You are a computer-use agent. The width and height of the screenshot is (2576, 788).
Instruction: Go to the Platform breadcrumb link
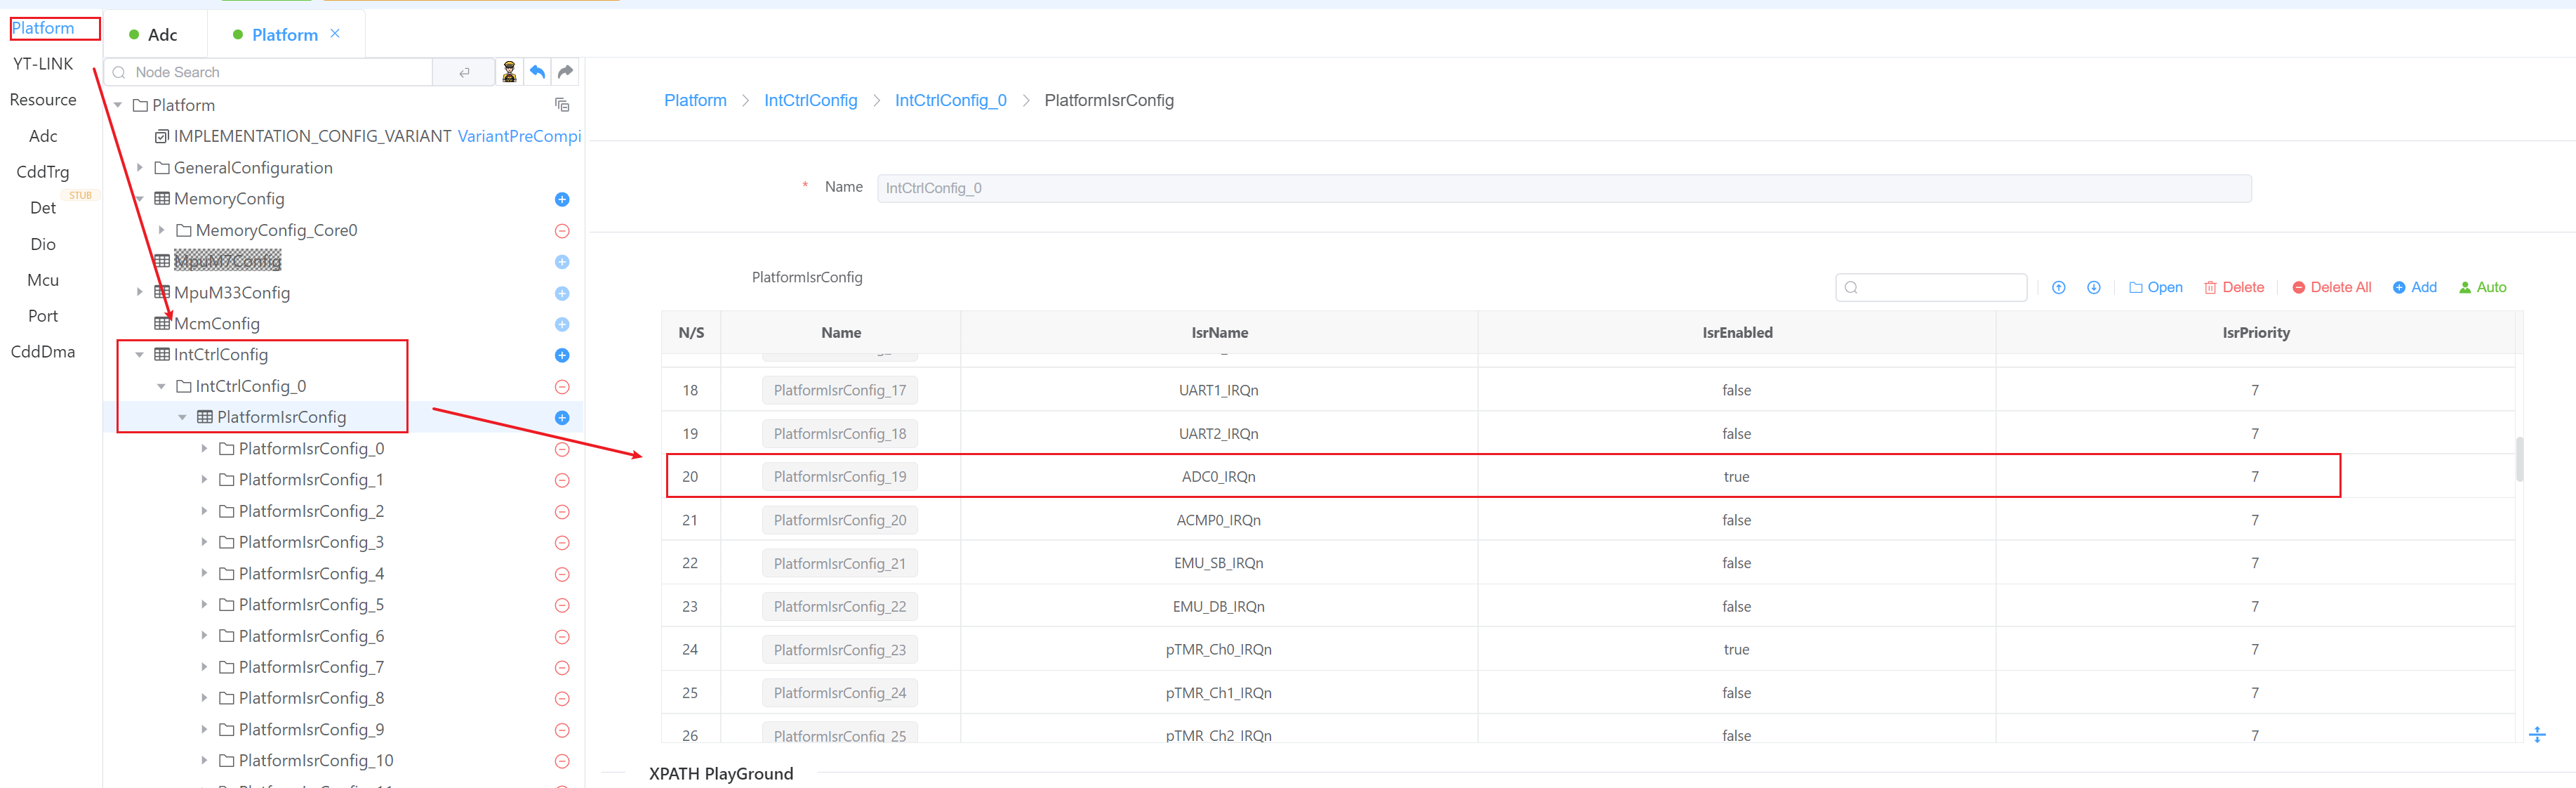click(695, 101)
